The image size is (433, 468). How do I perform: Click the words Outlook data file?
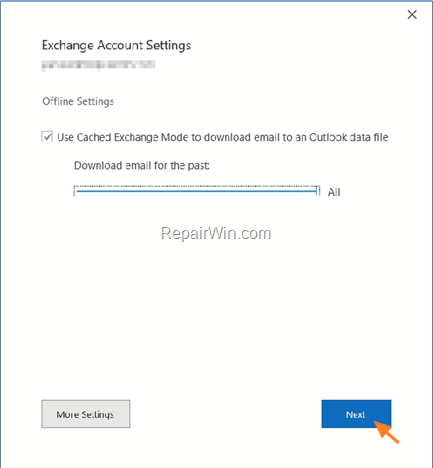pyautogui.click(x=348, y=137)
